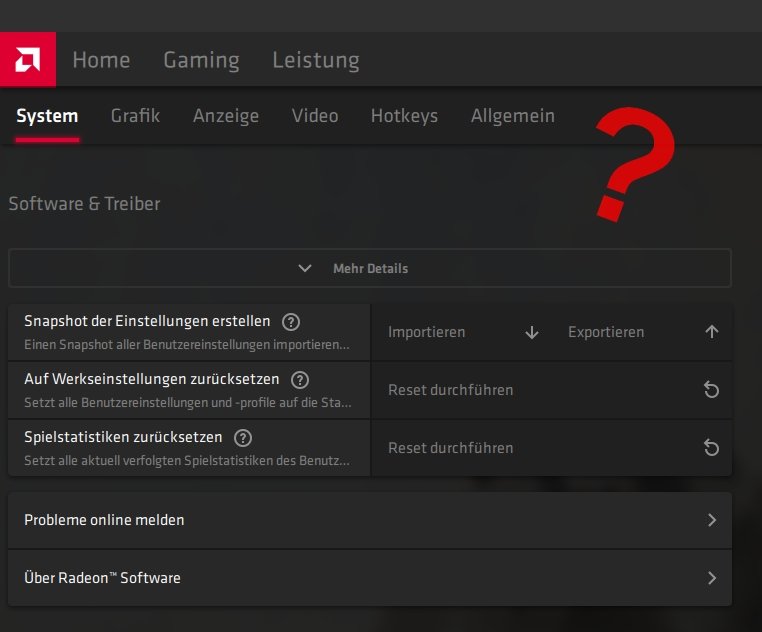
Task: Click Exportieren to export settings
Action: pos(606,333)
